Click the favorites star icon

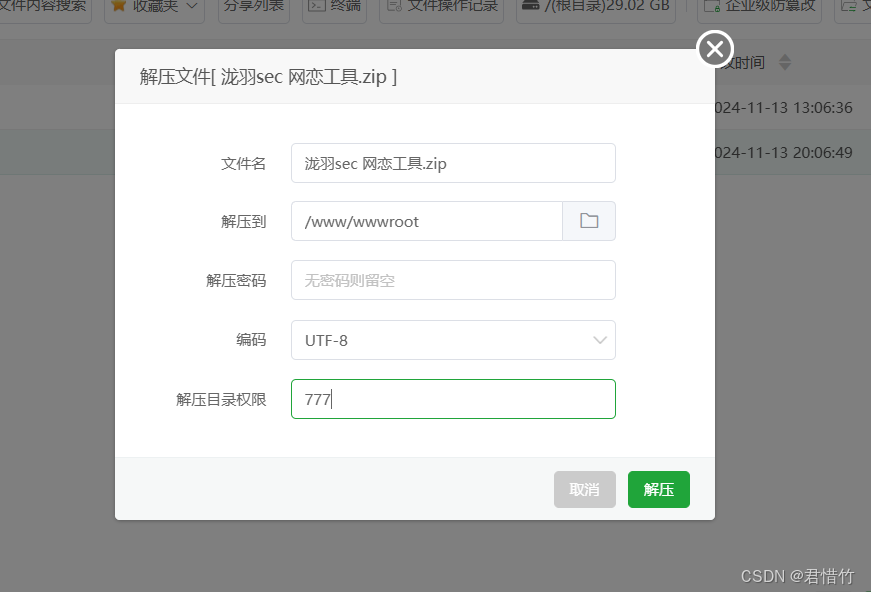(x=118, y=6)
